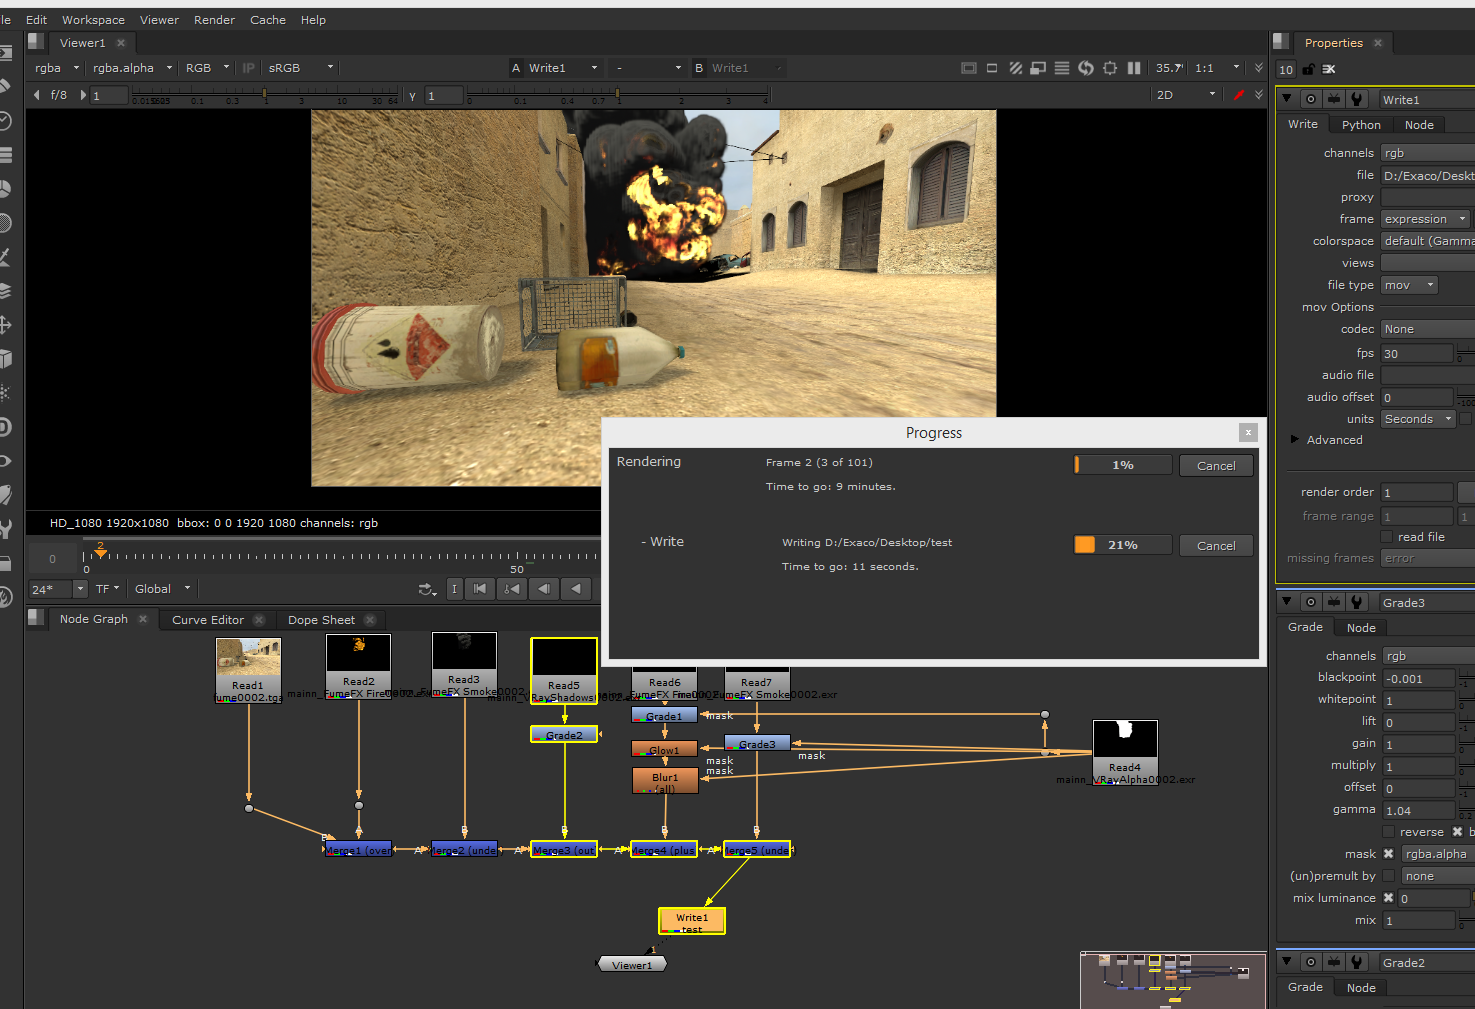Open the 2D view mode dropdown
The height and width of the screenshot is (1009, 1475).
(x=1186, y=95)
